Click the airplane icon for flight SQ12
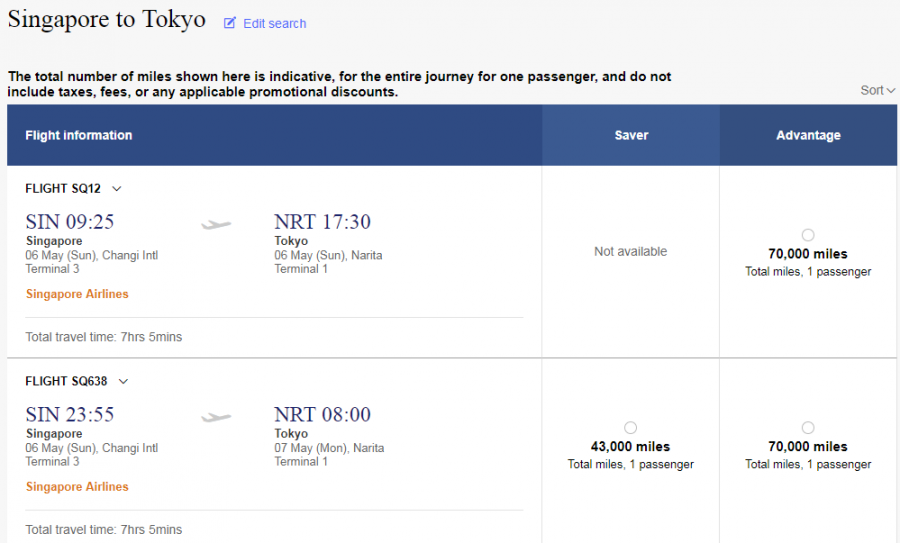The image size is (900, 543). click(x=216, y=224)
